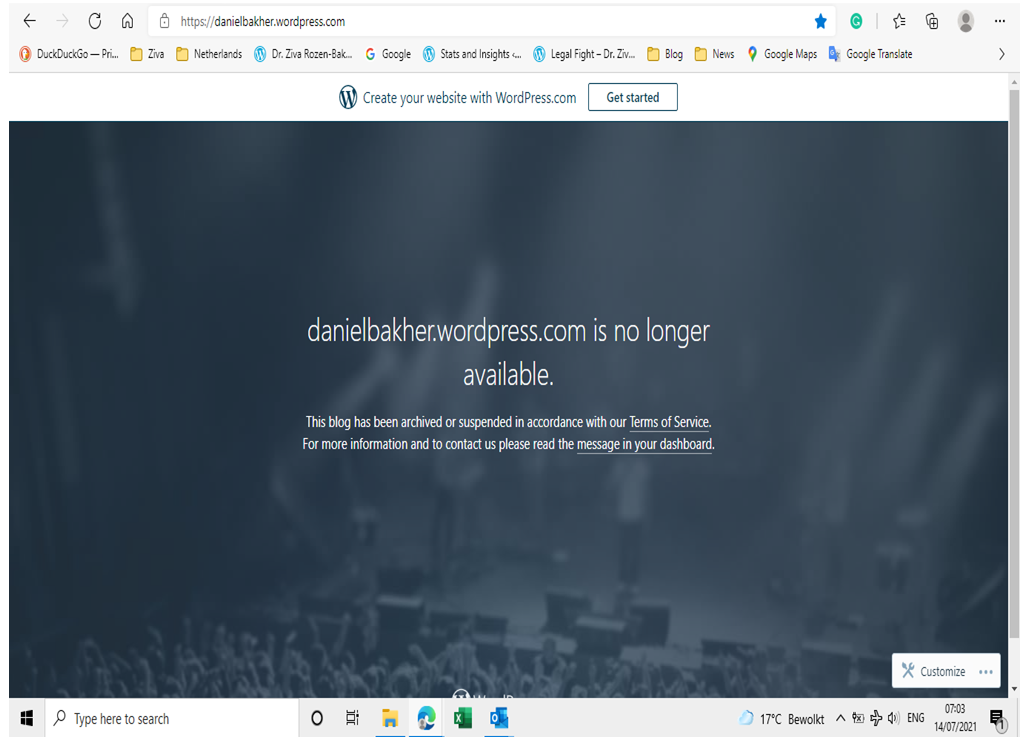Open Outlook from the taskbar
The image size is (1027, 745).
click(x=499, y=718)
